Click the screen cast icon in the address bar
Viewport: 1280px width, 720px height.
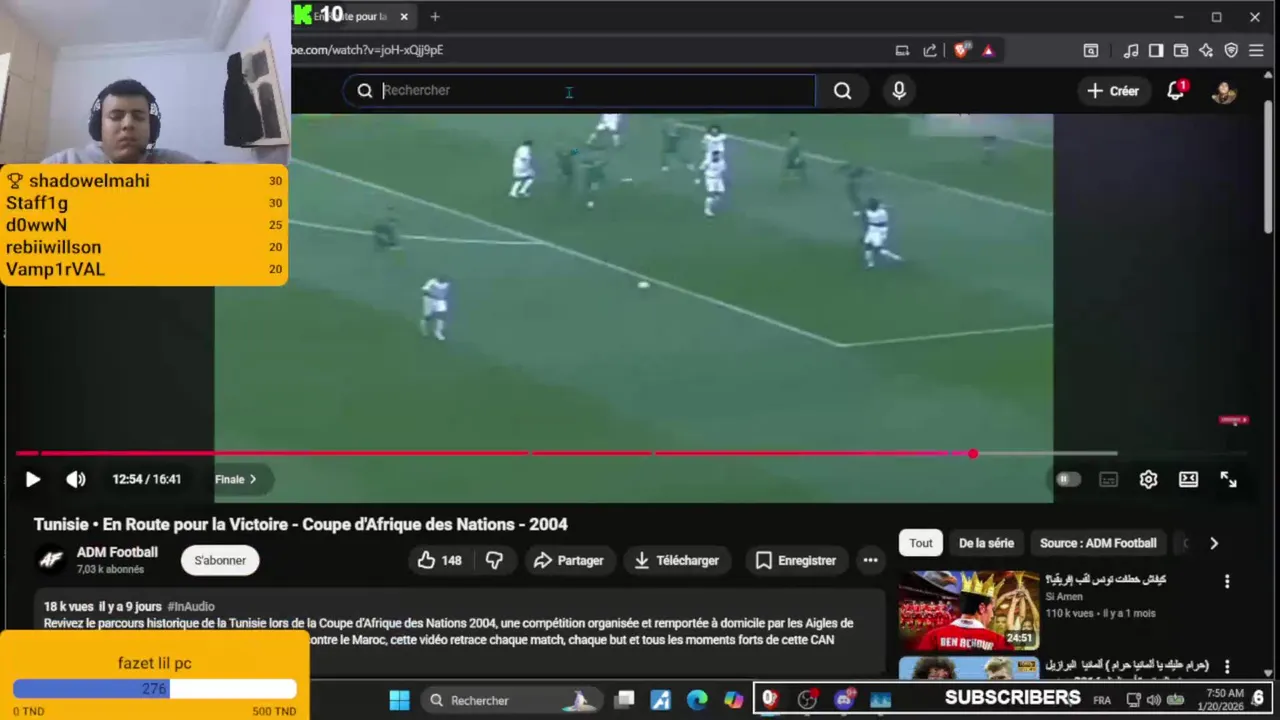[x=902, y=51]
